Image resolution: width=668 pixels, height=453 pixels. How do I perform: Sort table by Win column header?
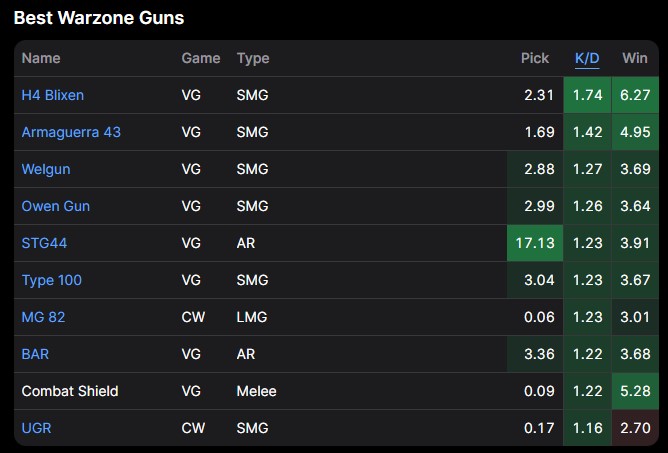click(634, 58)
